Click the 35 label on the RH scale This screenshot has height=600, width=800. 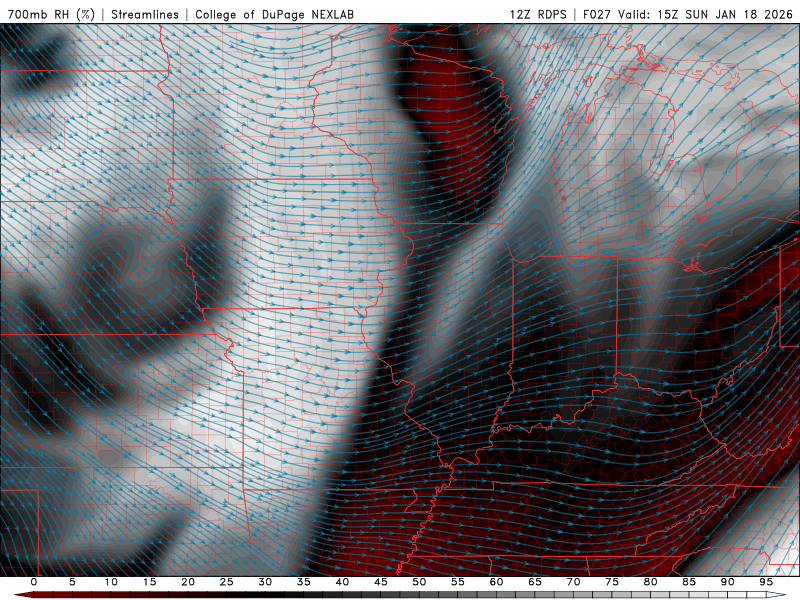[x=304, y=582]
